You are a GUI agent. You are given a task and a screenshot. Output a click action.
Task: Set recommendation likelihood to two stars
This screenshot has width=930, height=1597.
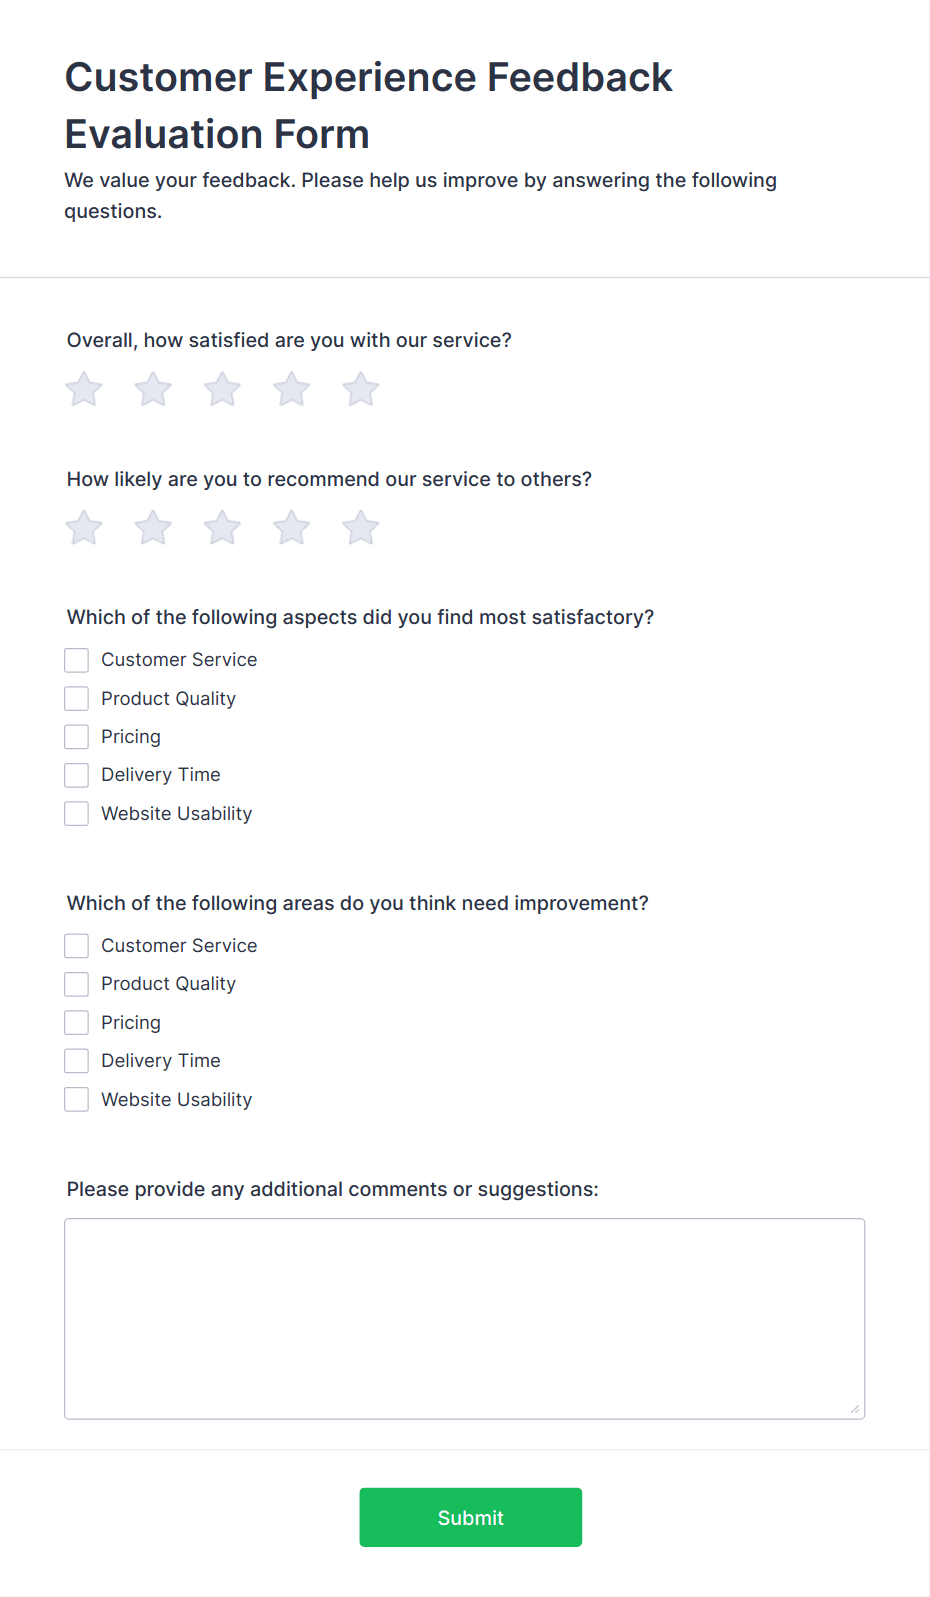tap(153, 528)
